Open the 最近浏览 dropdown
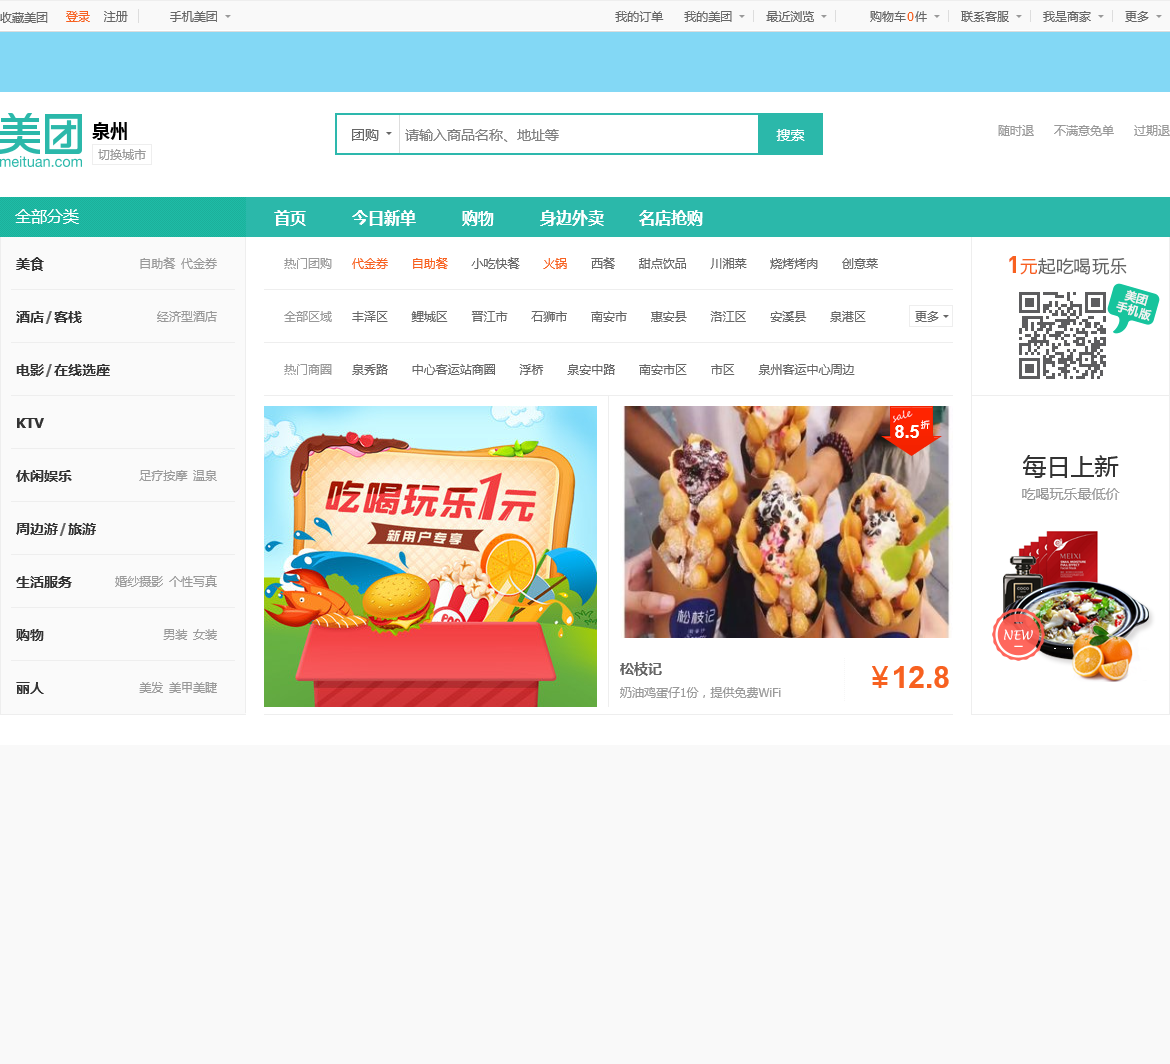Screen dimensions: 1170x1064 point(796,16)
